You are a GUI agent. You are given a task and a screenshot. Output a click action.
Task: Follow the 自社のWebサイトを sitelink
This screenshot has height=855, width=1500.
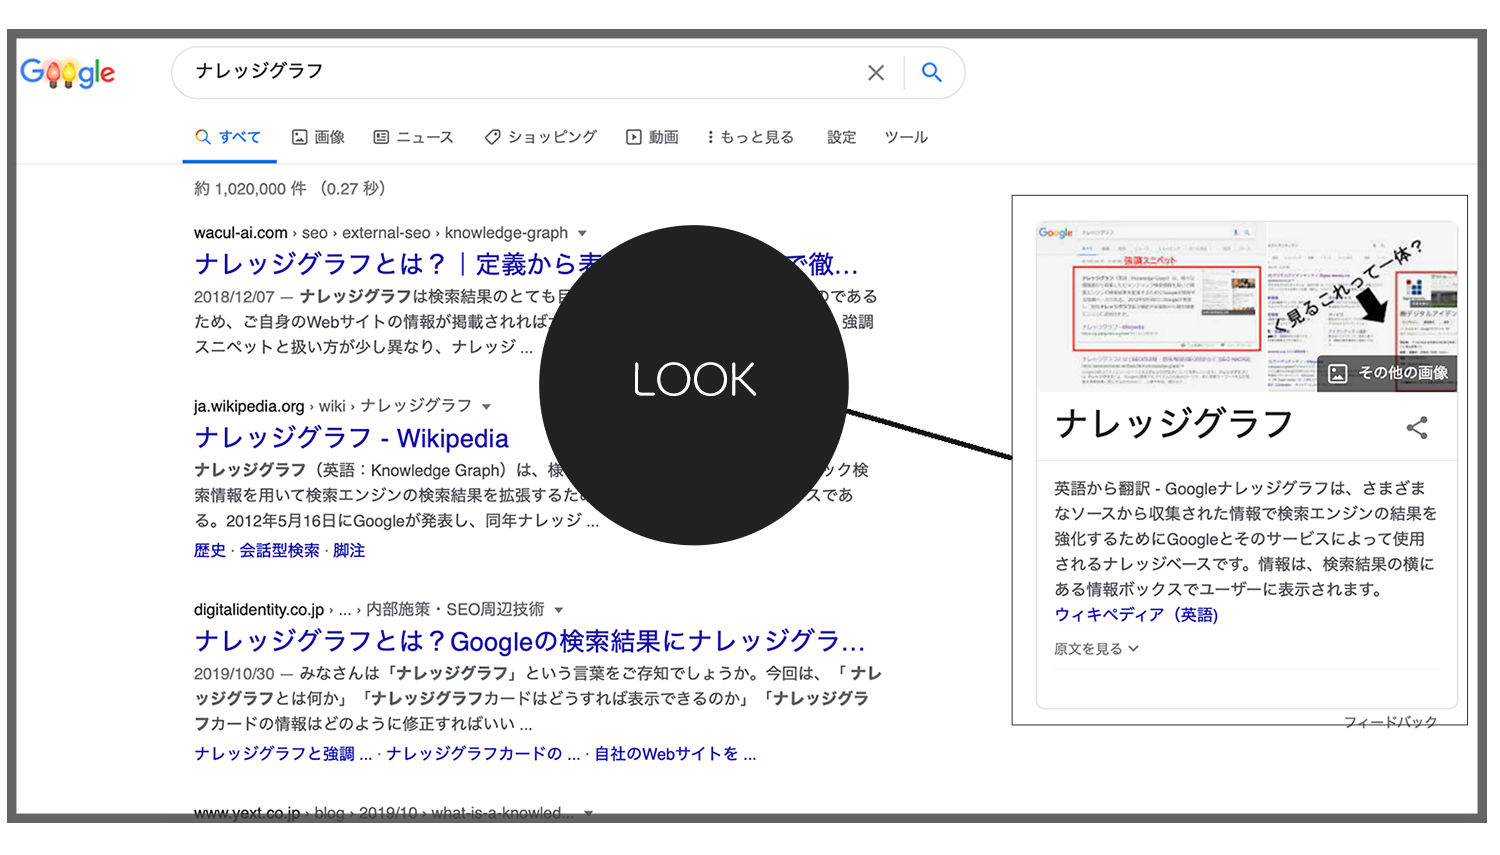coord(675,754)
